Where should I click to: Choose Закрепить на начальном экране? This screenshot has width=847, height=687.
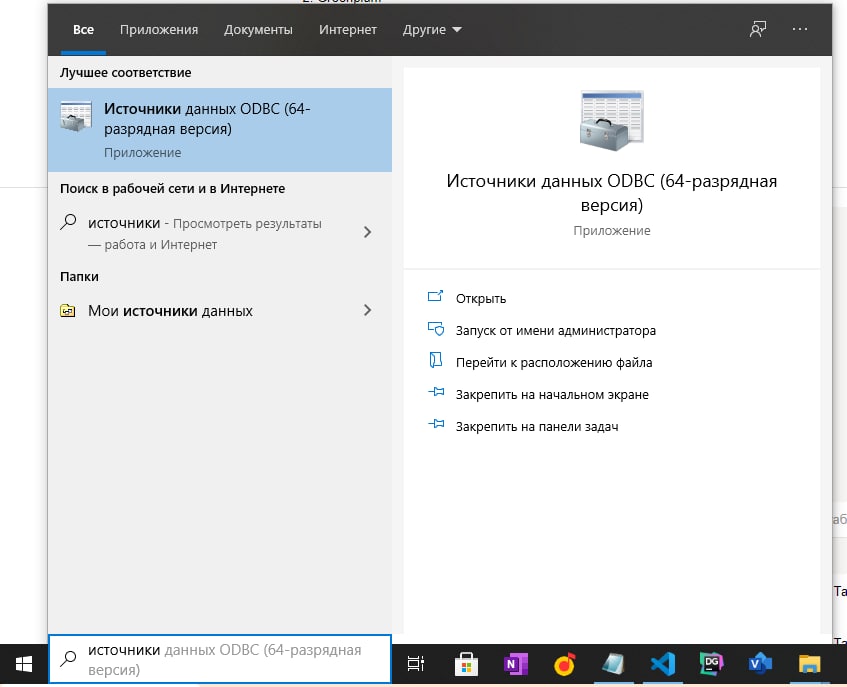[552, 395]
